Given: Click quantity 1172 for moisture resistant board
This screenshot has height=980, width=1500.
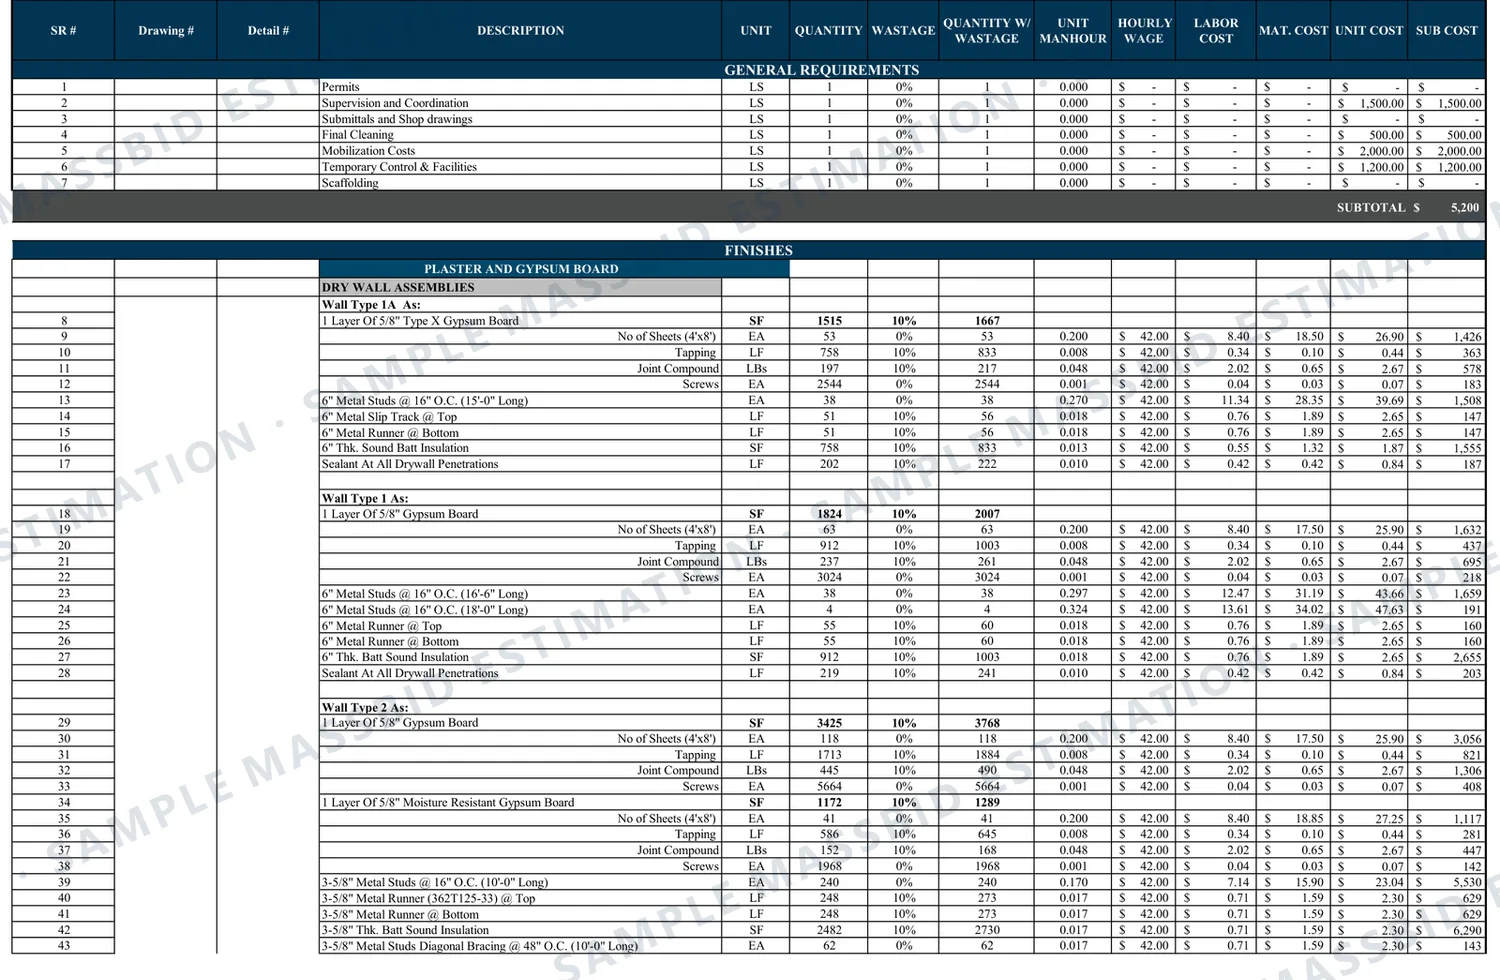Looking at the screenshot, I should pos(829,802).
